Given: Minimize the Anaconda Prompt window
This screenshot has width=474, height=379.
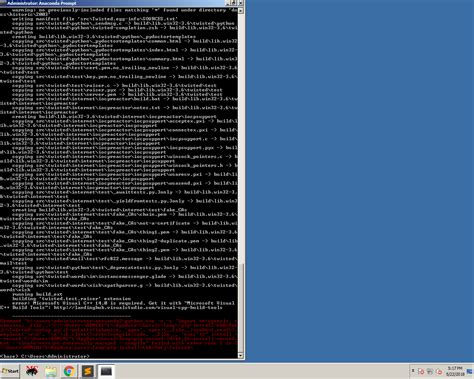Looking at the screenshot, I should (x=228, y=3).
